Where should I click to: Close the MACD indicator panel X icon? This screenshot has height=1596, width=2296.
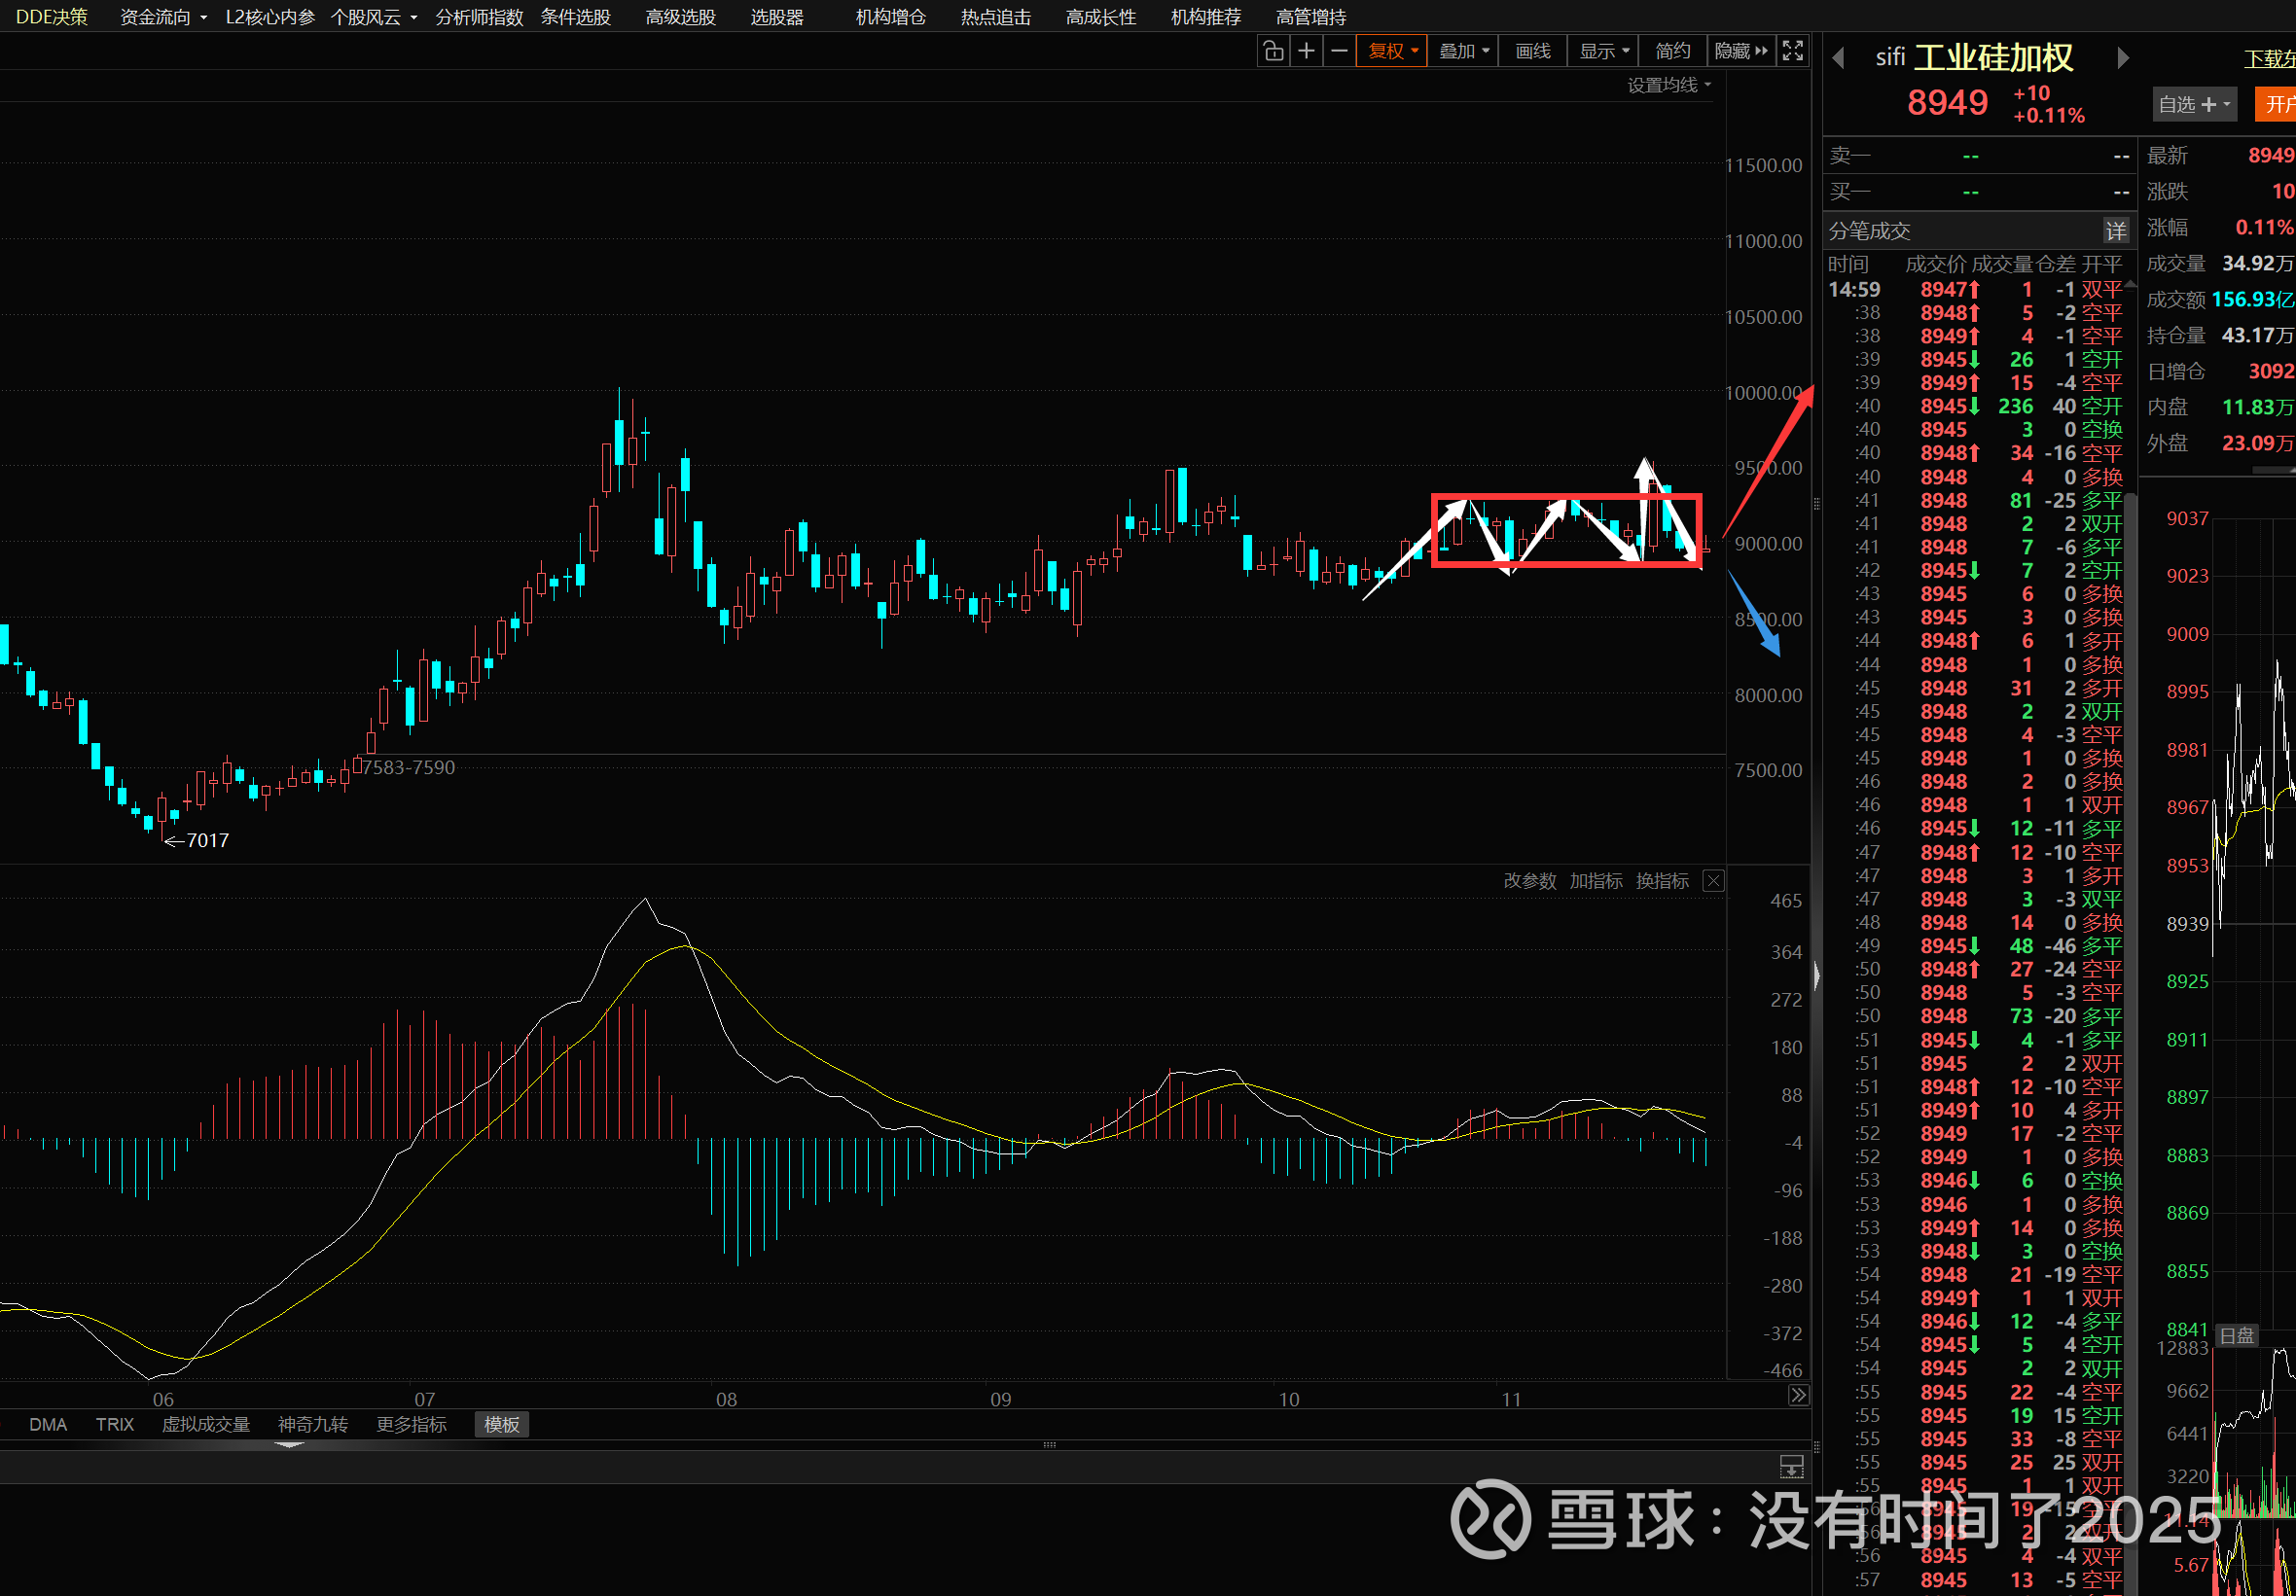[x=1713, y=881]
